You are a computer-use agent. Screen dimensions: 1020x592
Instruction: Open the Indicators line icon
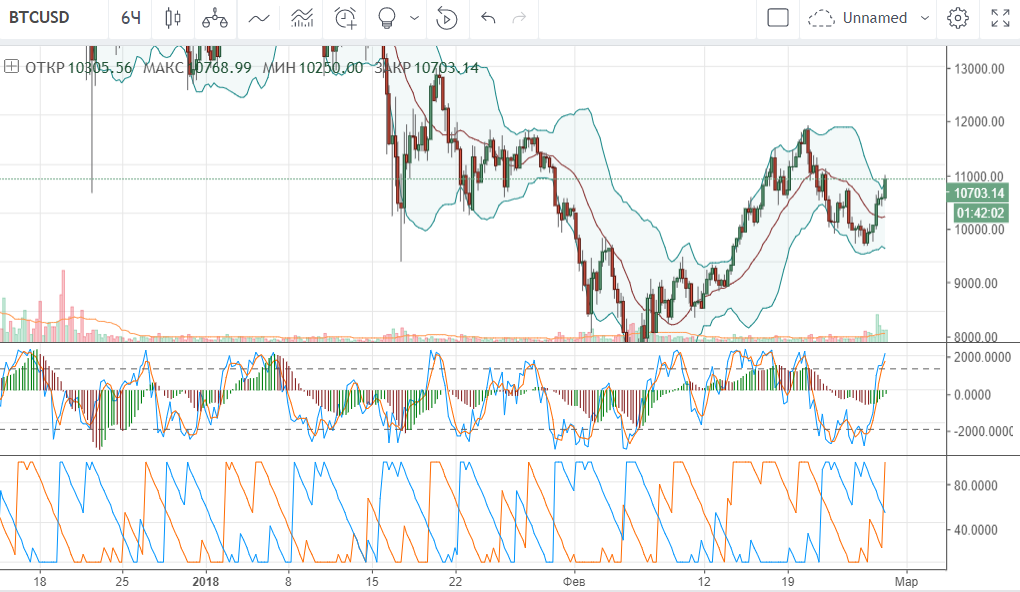[x=259, y=18]
